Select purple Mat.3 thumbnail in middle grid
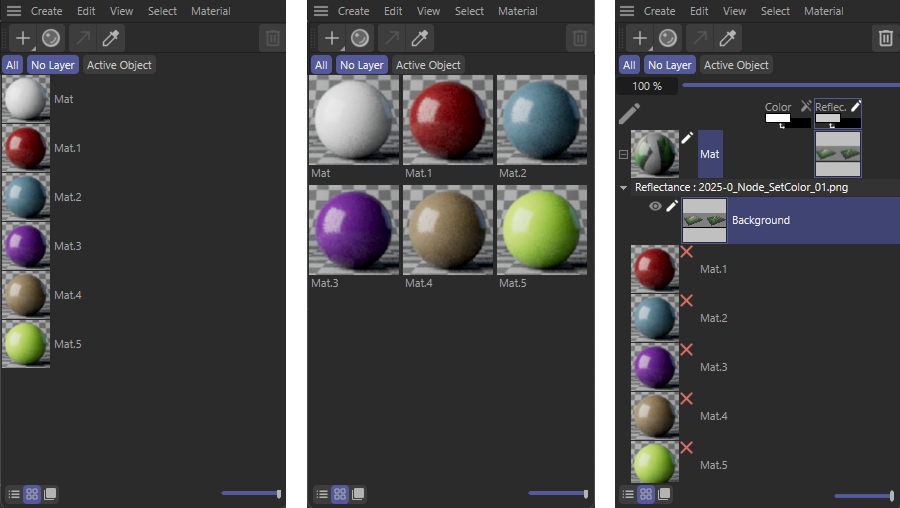The image size is (900, 508). pos(354,230)
